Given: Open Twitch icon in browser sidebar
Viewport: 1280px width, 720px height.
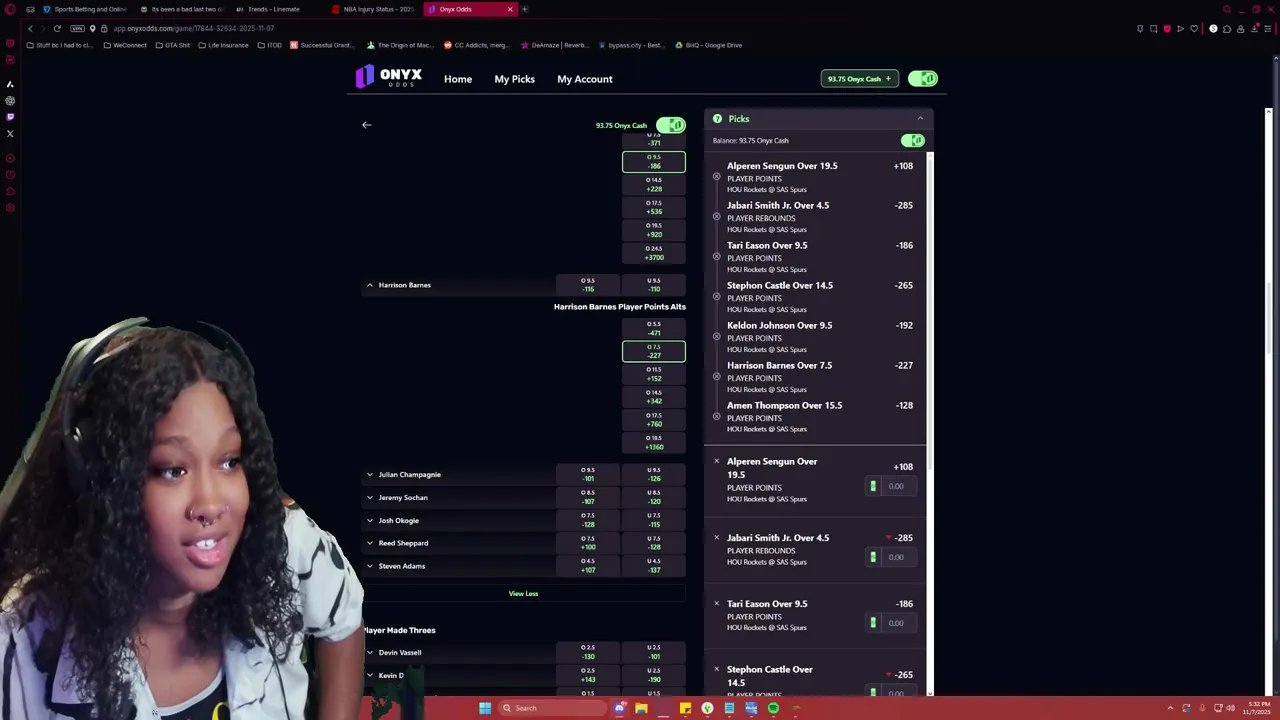Looking at the screenshot, I should point(10,117).
